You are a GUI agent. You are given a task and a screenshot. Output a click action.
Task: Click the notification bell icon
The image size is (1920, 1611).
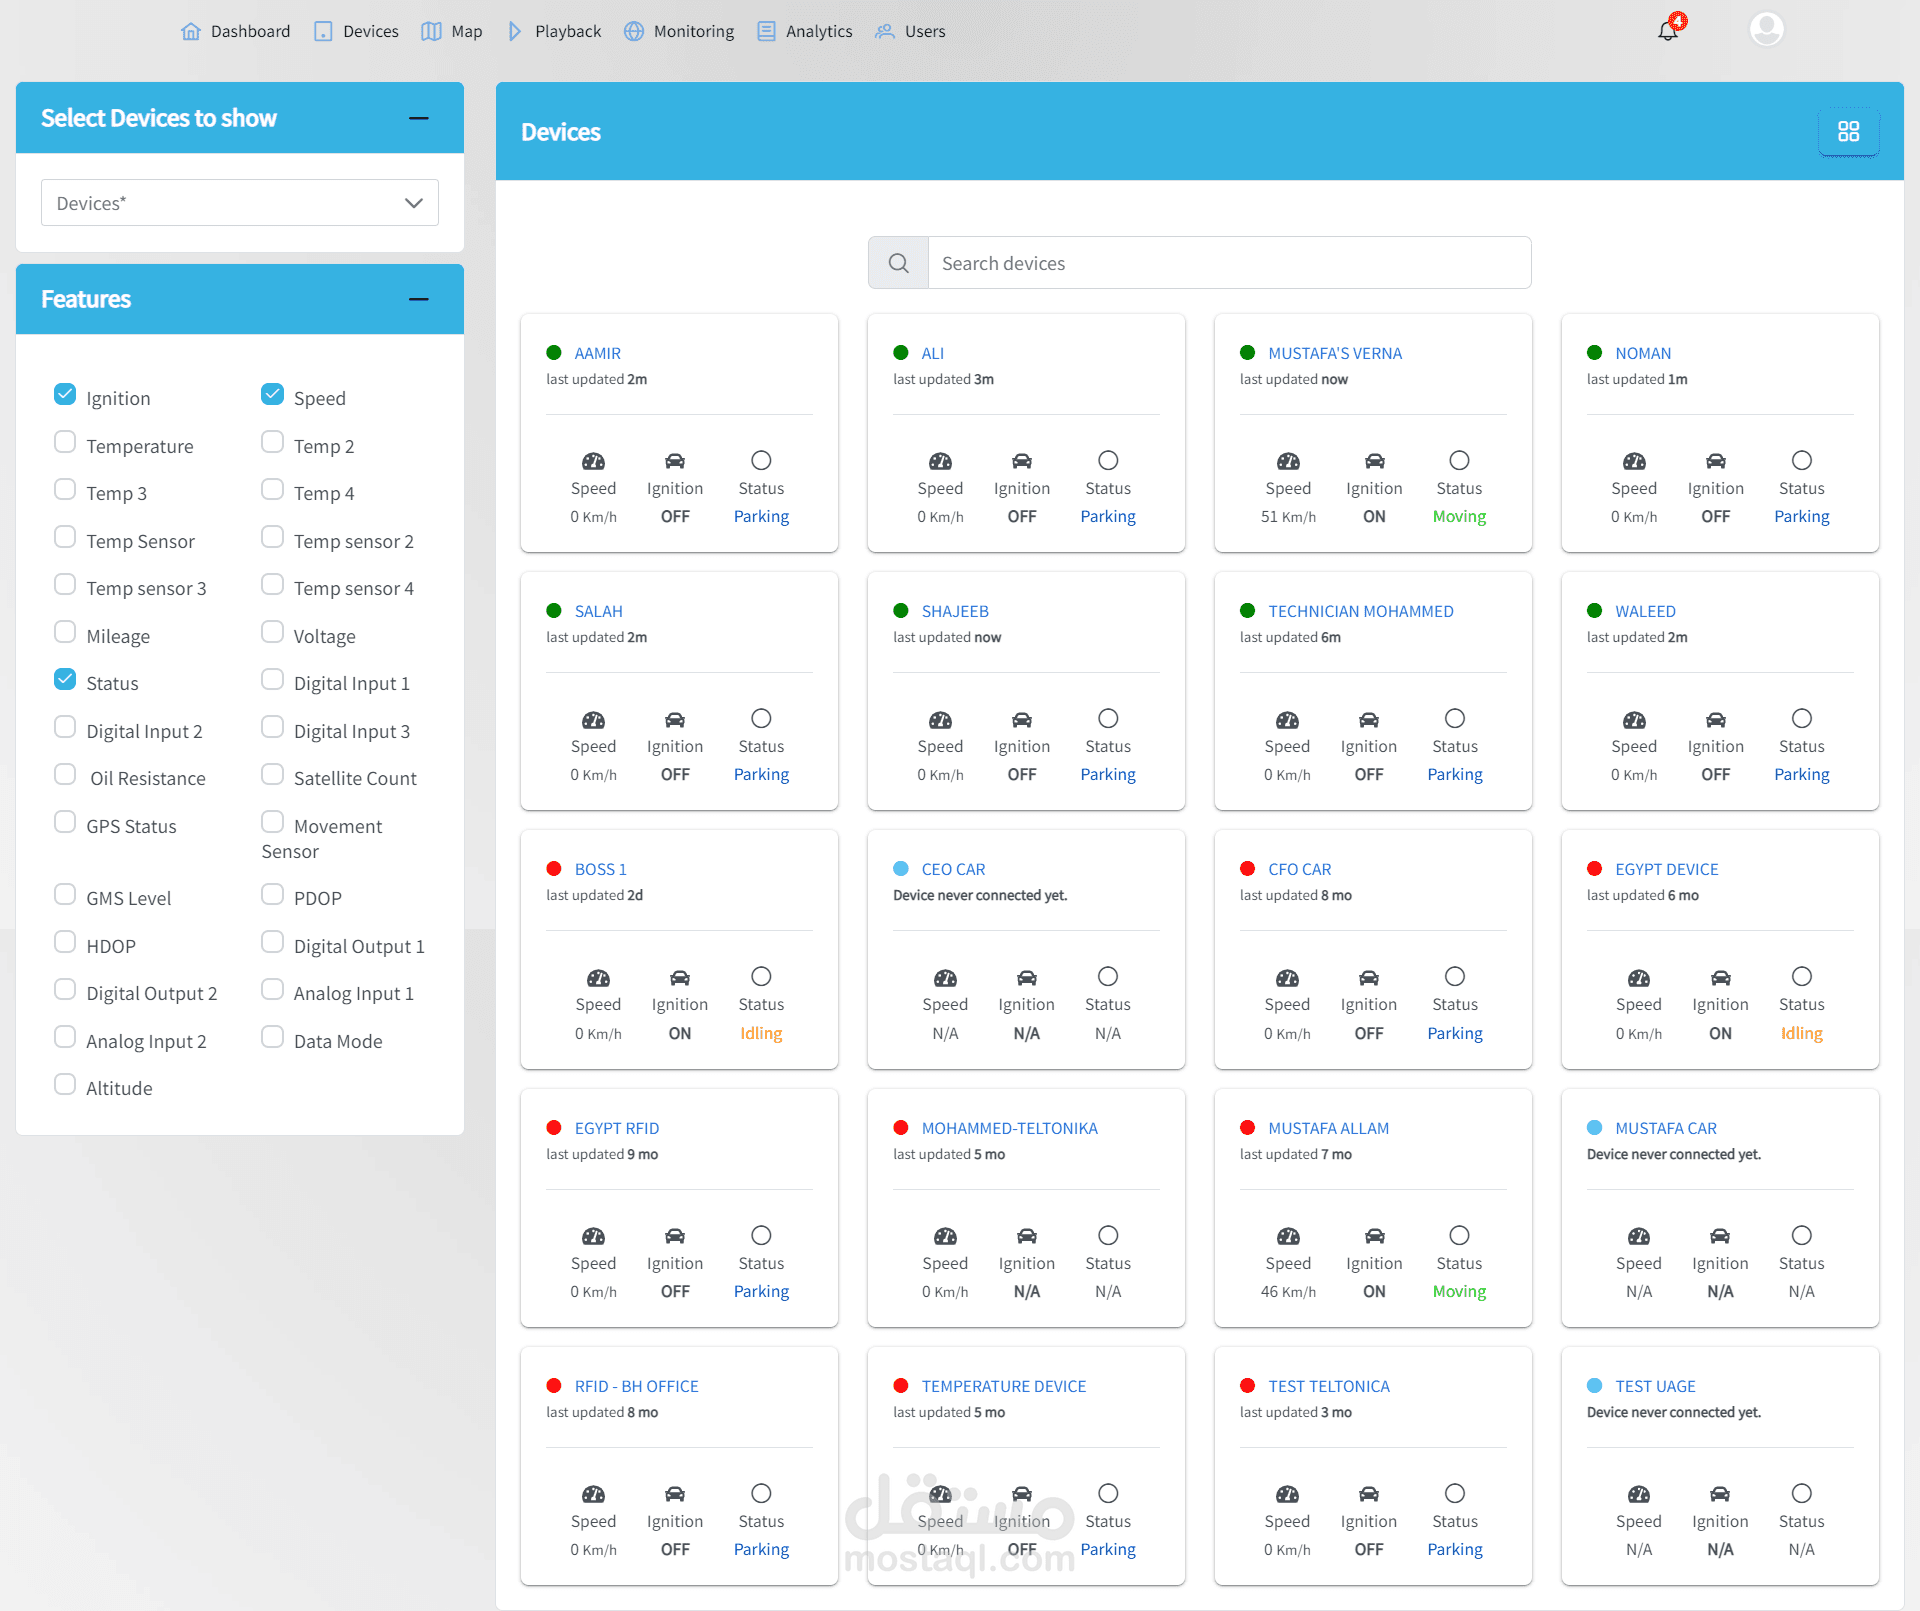(x=1668, y=30)
